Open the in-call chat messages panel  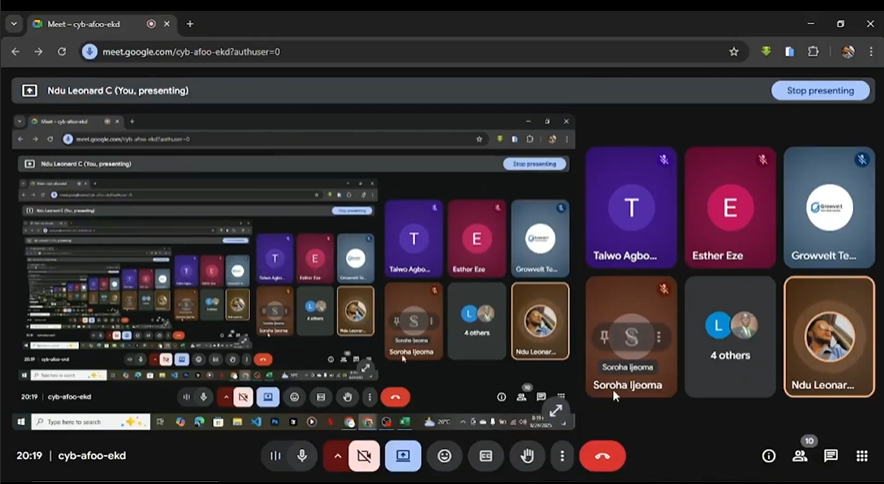tap(831, 456)
